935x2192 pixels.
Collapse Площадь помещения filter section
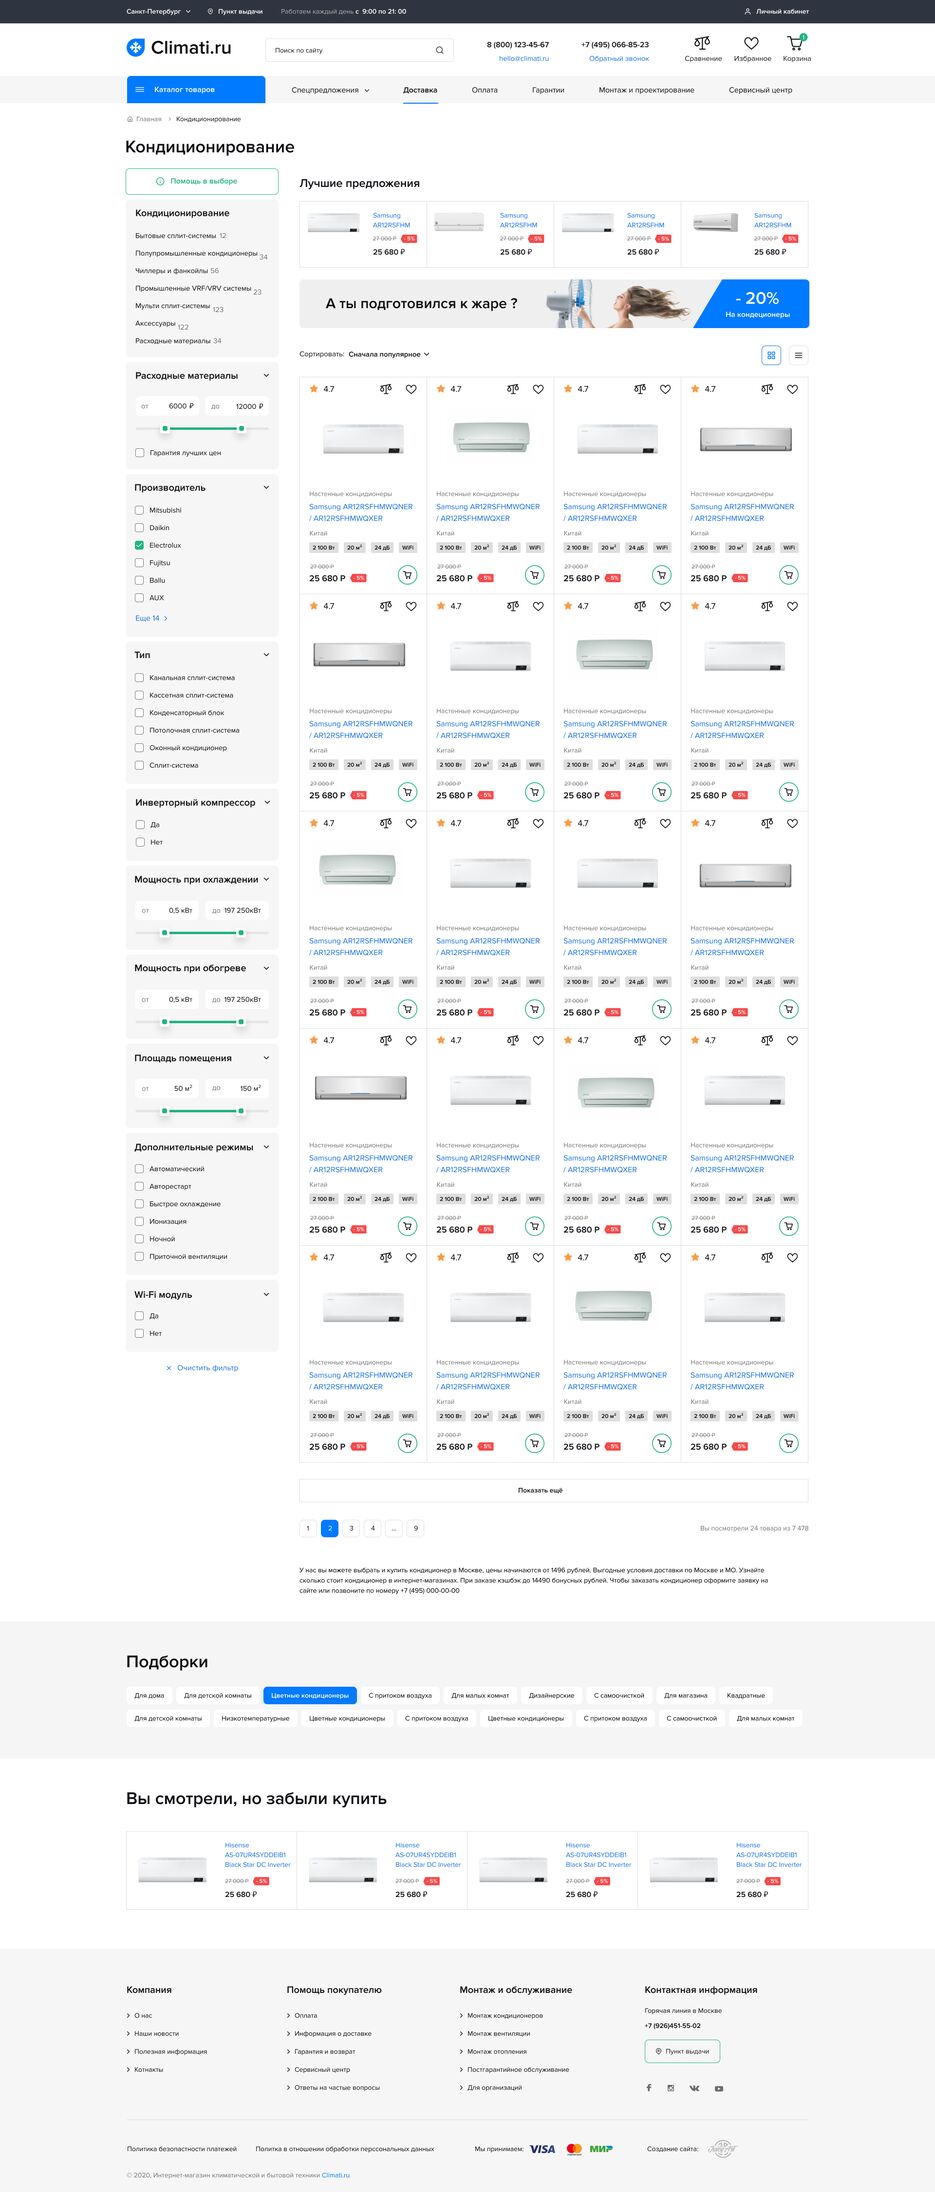tap(266, 1058)
